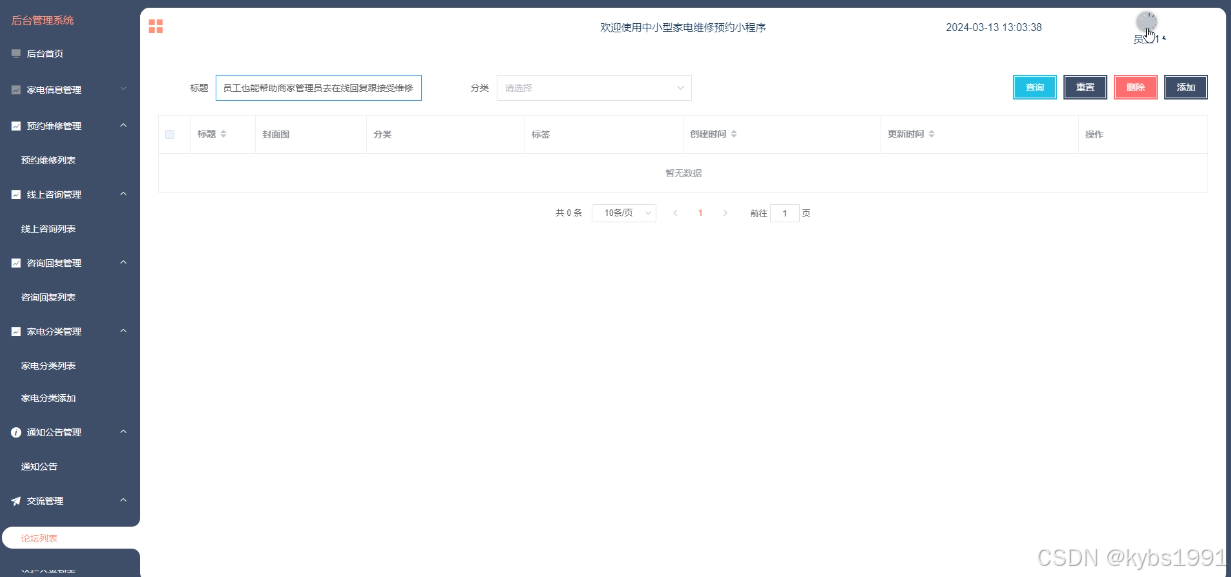Click the chart icon beside 家电分类管理
The height and width of the screenshot is (577, 1231).
coord(16,331)
